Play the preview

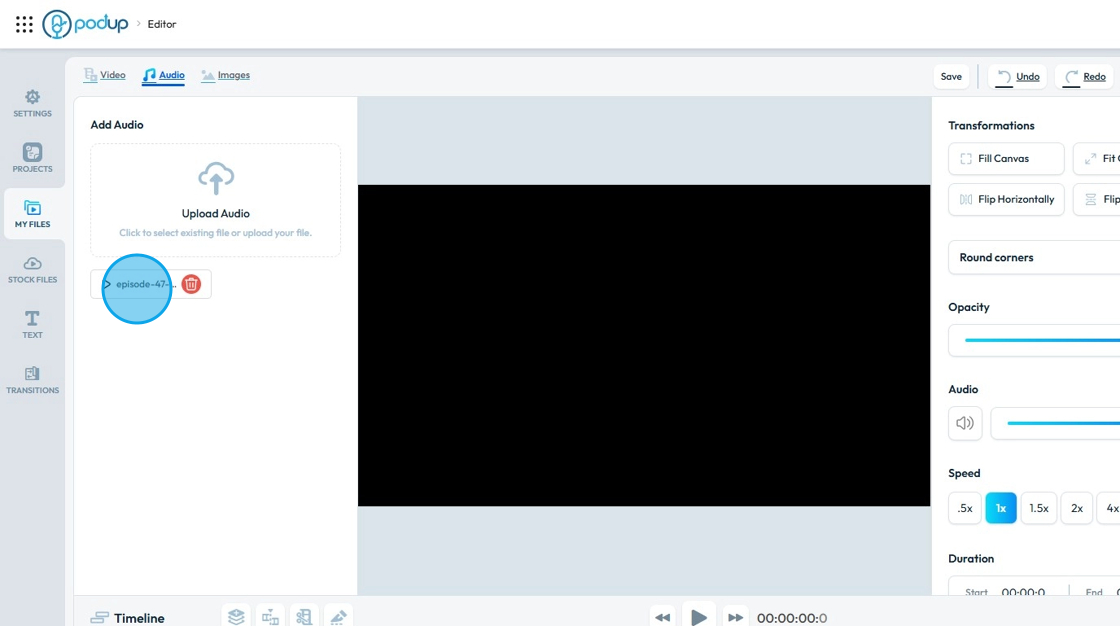(699, 617)
